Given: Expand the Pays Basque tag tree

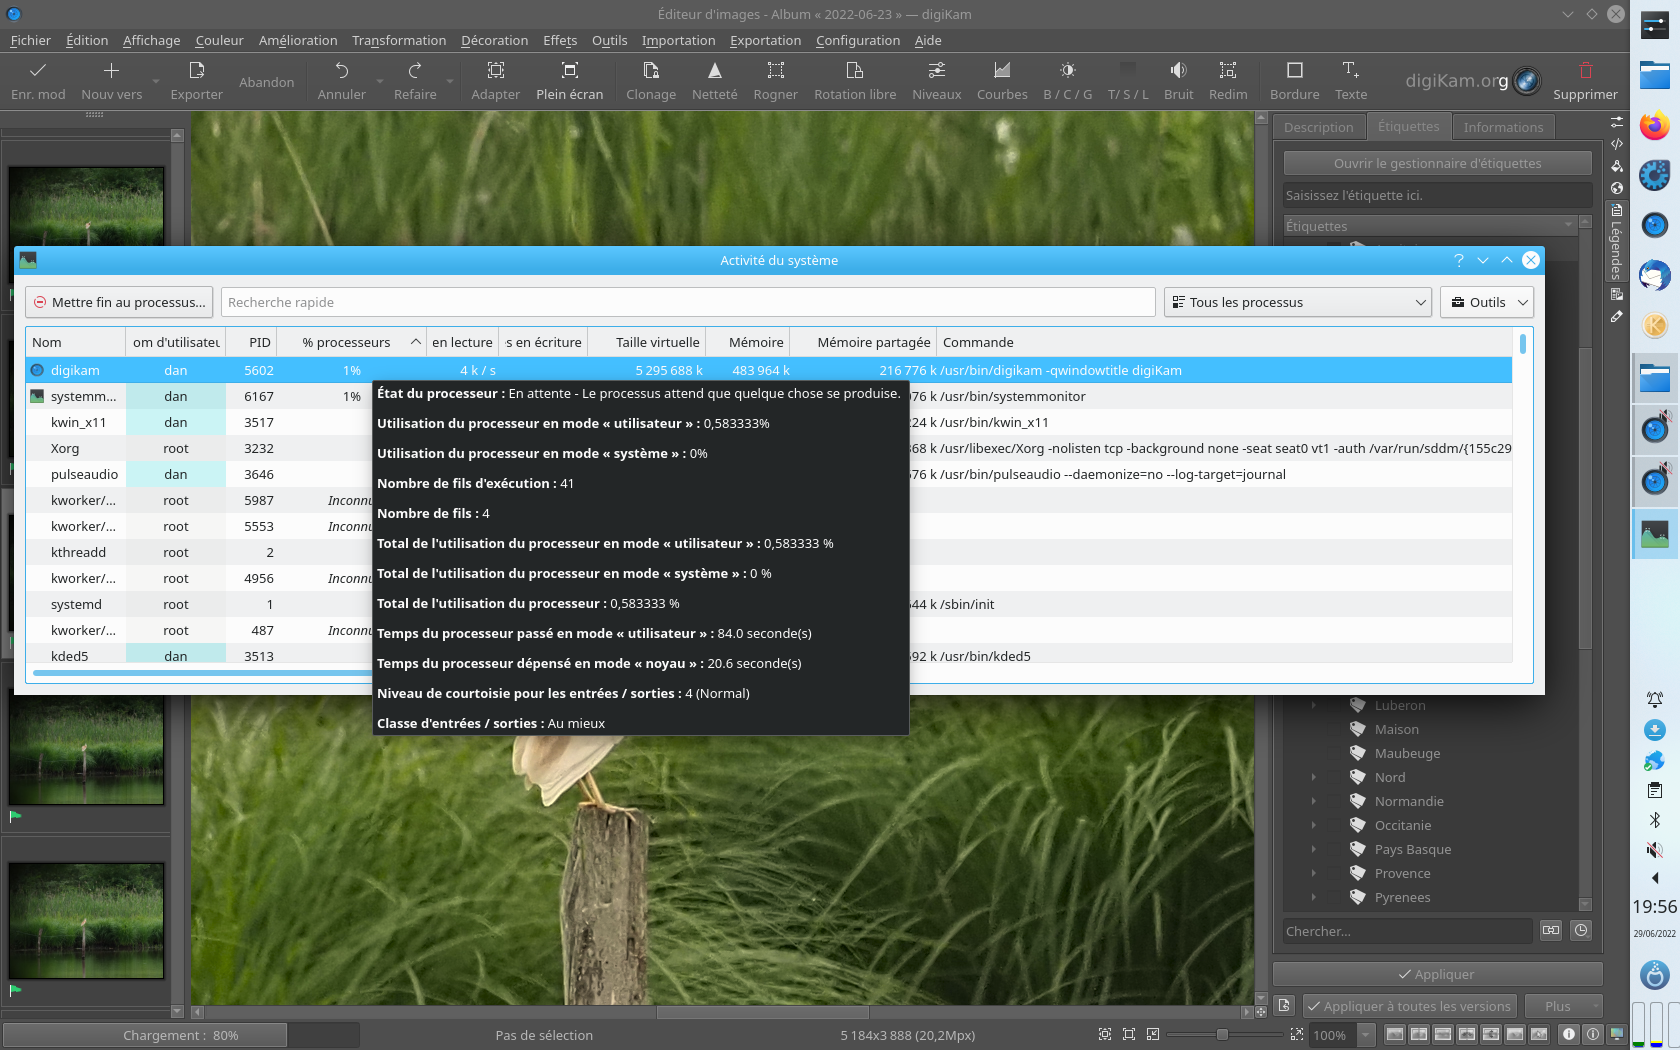Looking at the screenshot, I should 1314,850.
